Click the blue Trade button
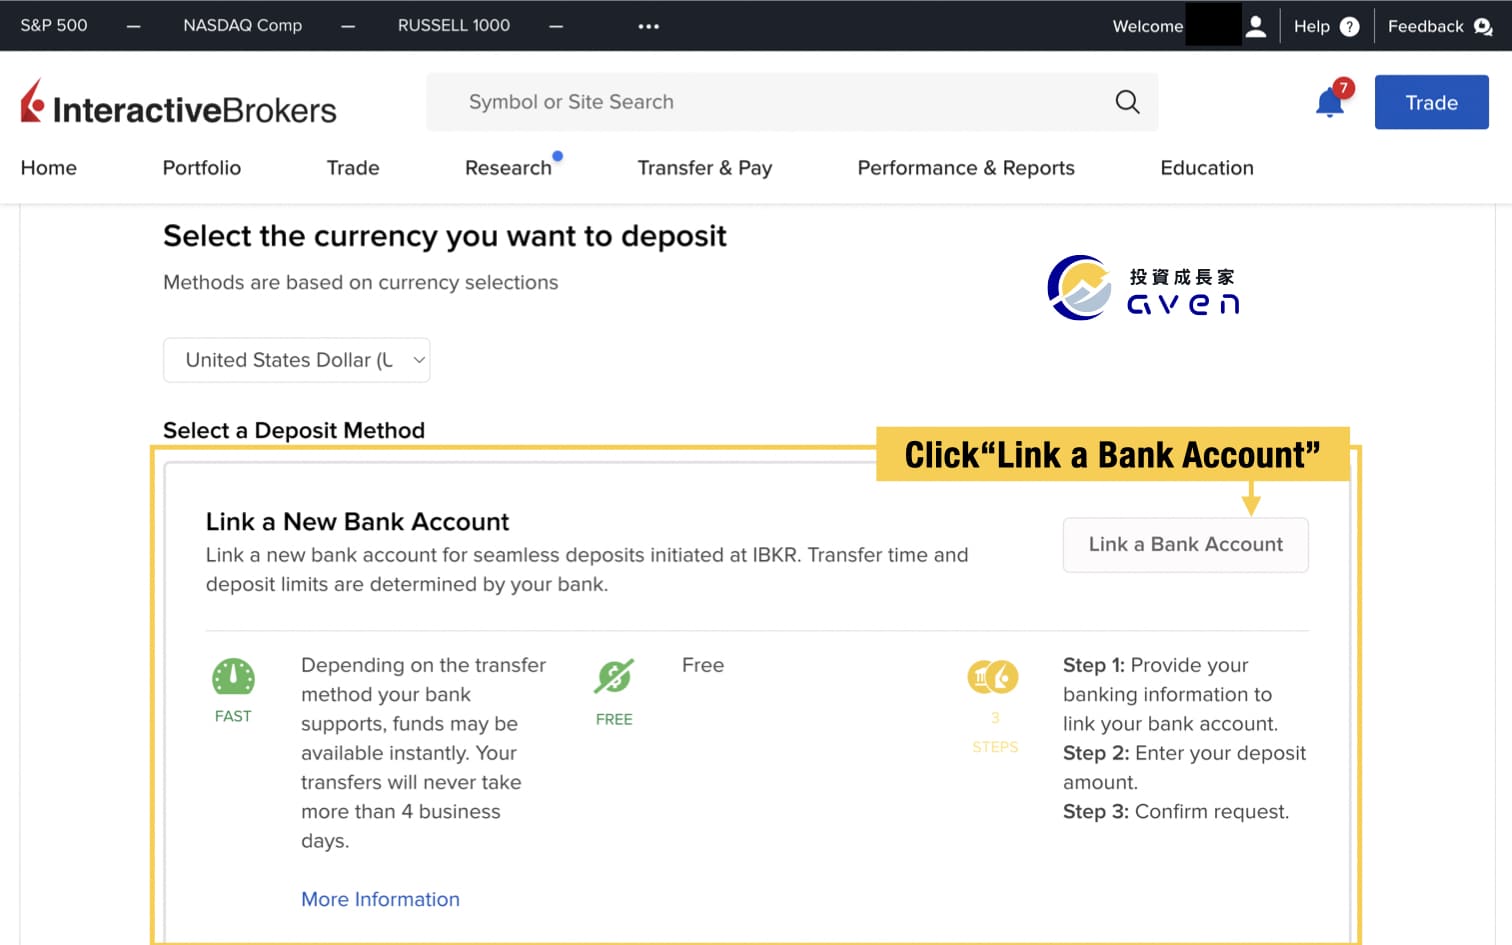1512x945 pixels. coord(1432,102)
